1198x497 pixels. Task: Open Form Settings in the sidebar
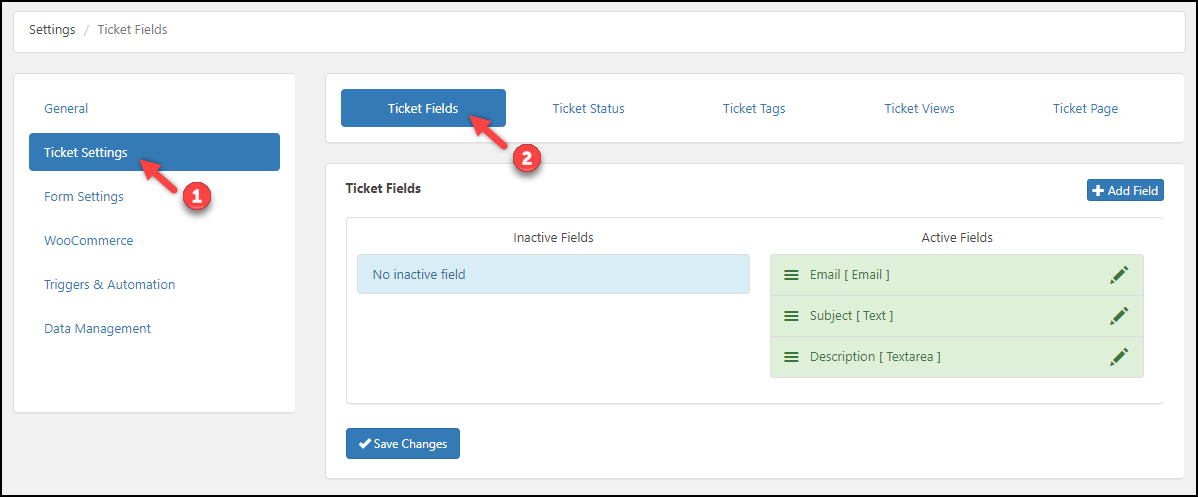click(84, 197)
